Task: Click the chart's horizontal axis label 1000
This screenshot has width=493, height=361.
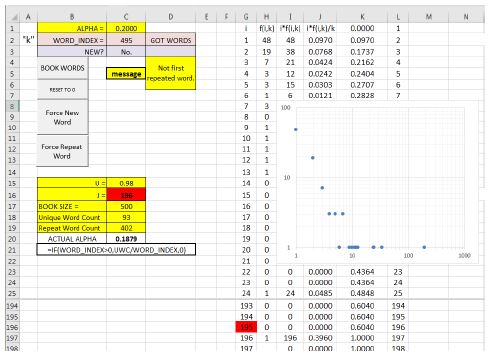Action: (x=464, y=256)
